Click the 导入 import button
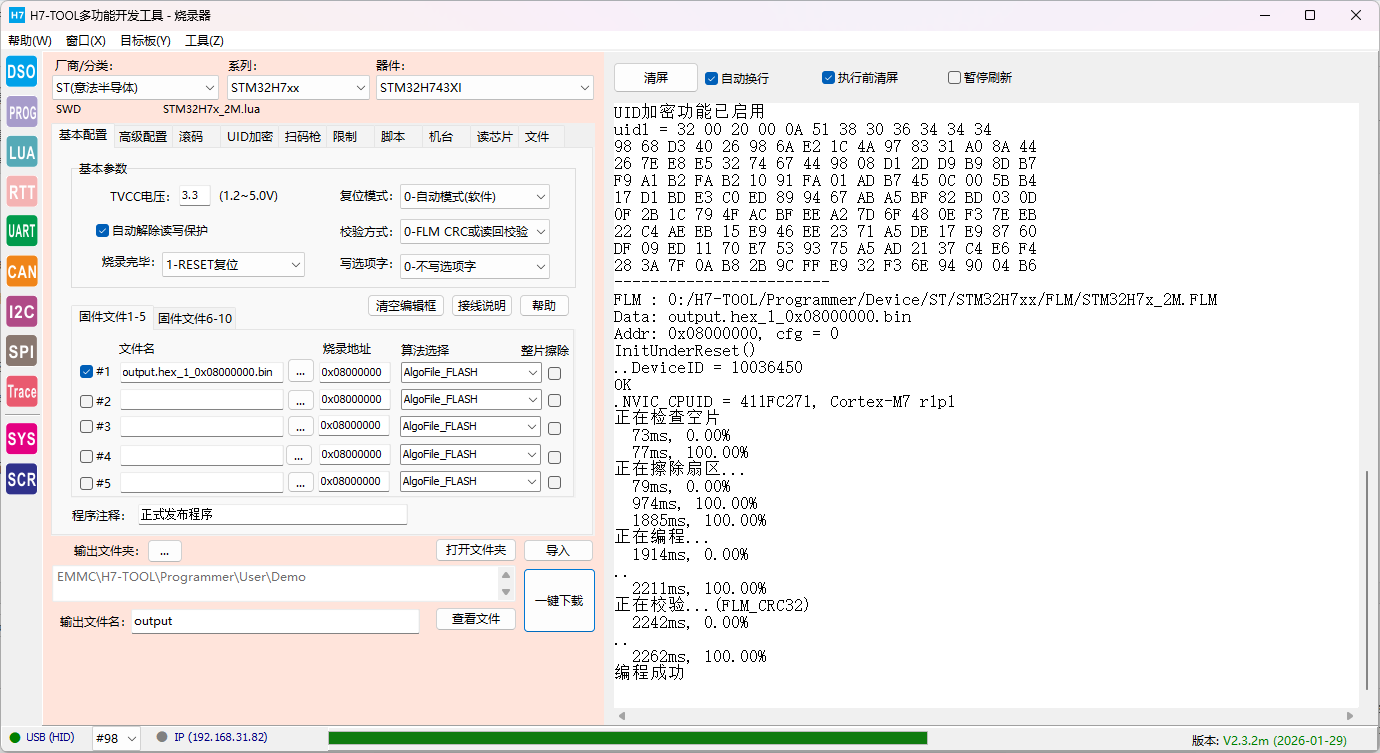This screenshot has width=1380, height=753. (558, 550)
